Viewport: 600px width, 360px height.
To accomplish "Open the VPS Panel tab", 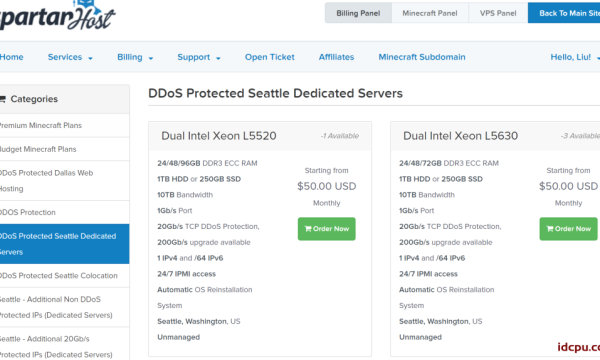I will pyautogui.click(x=498, y=13).
